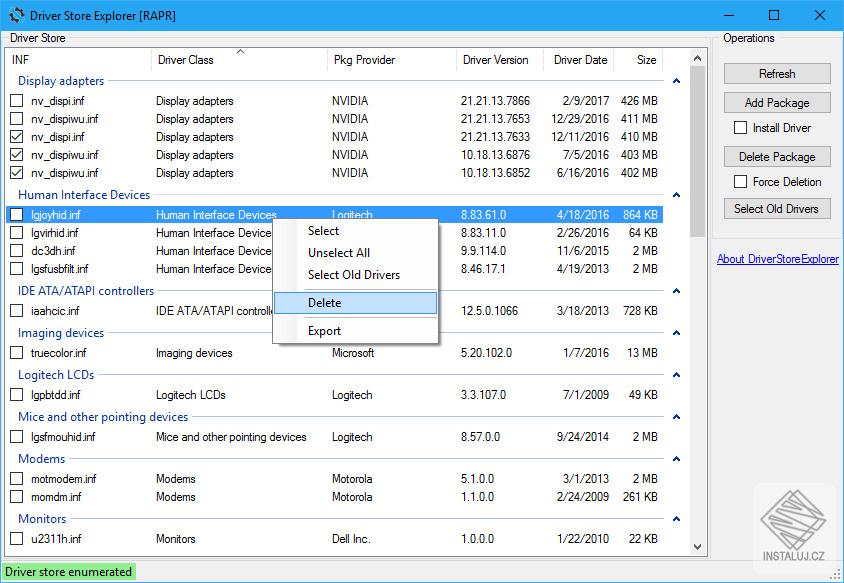Check the truecolor.inf driver checkbox
844x583 pixels.
point(17,353)
